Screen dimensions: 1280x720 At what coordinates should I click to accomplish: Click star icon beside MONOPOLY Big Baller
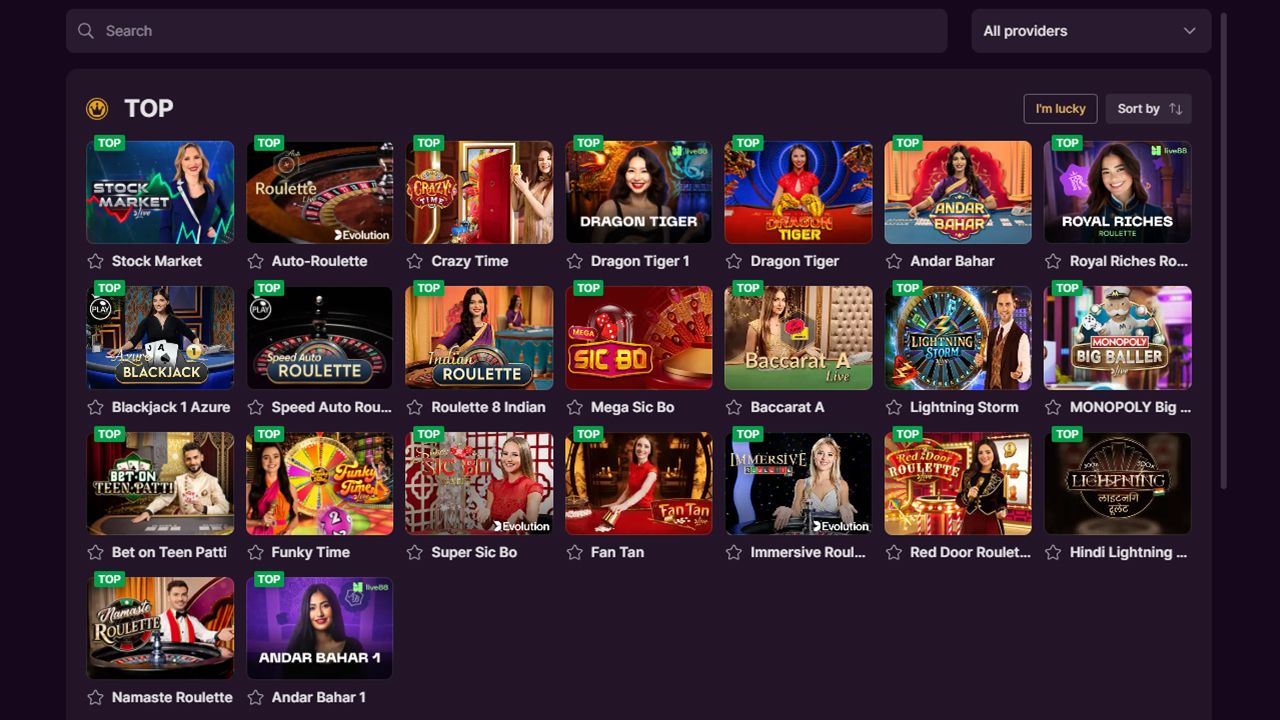point(1053,407)
